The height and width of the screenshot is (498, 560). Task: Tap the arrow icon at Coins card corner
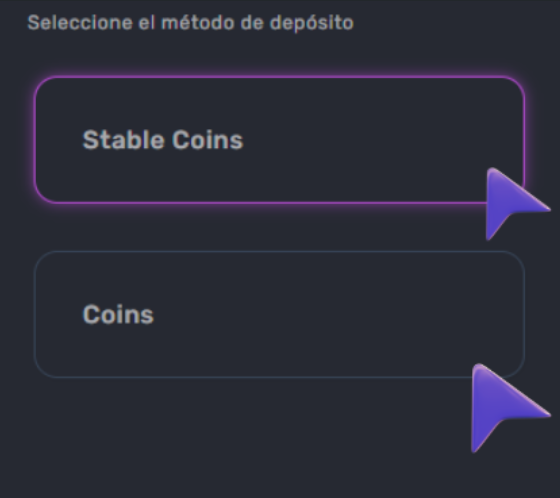pyautogui.click(x=511, y=408)
